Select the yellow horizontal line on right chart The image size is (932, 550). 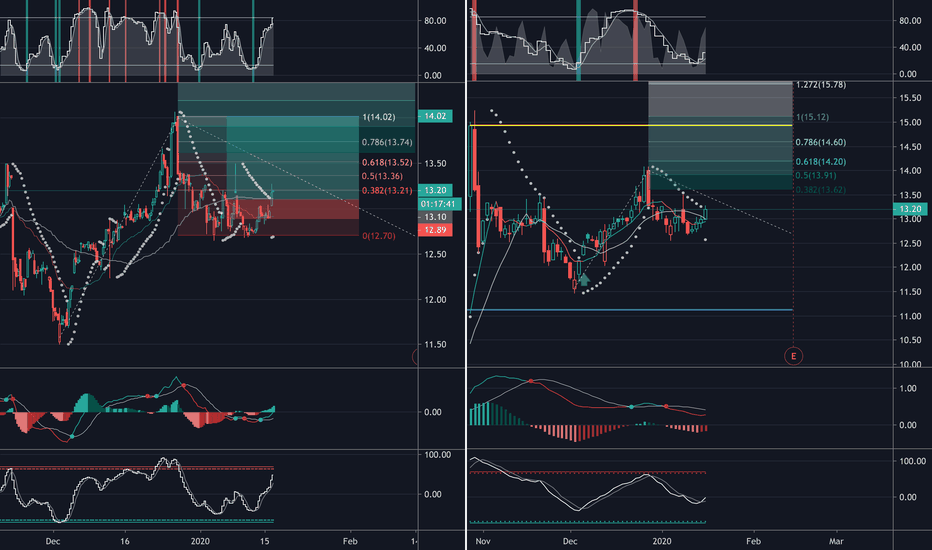[x=631, y=125]
